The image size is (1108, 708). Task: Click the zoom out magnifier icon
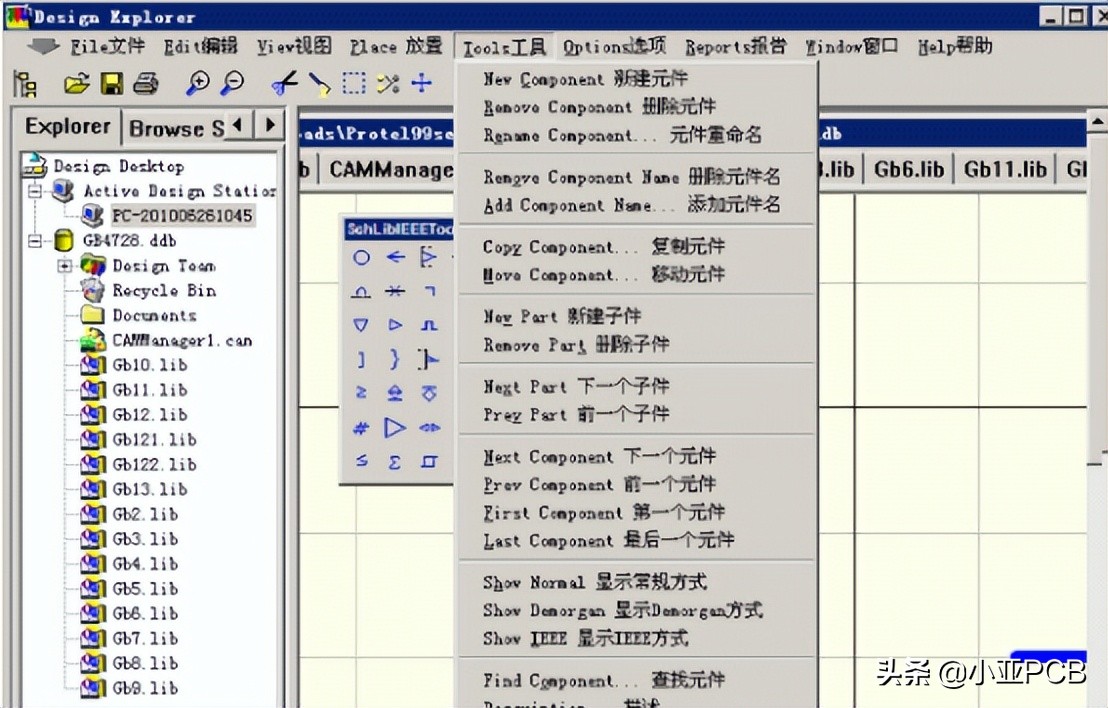(x=232, y=83)
